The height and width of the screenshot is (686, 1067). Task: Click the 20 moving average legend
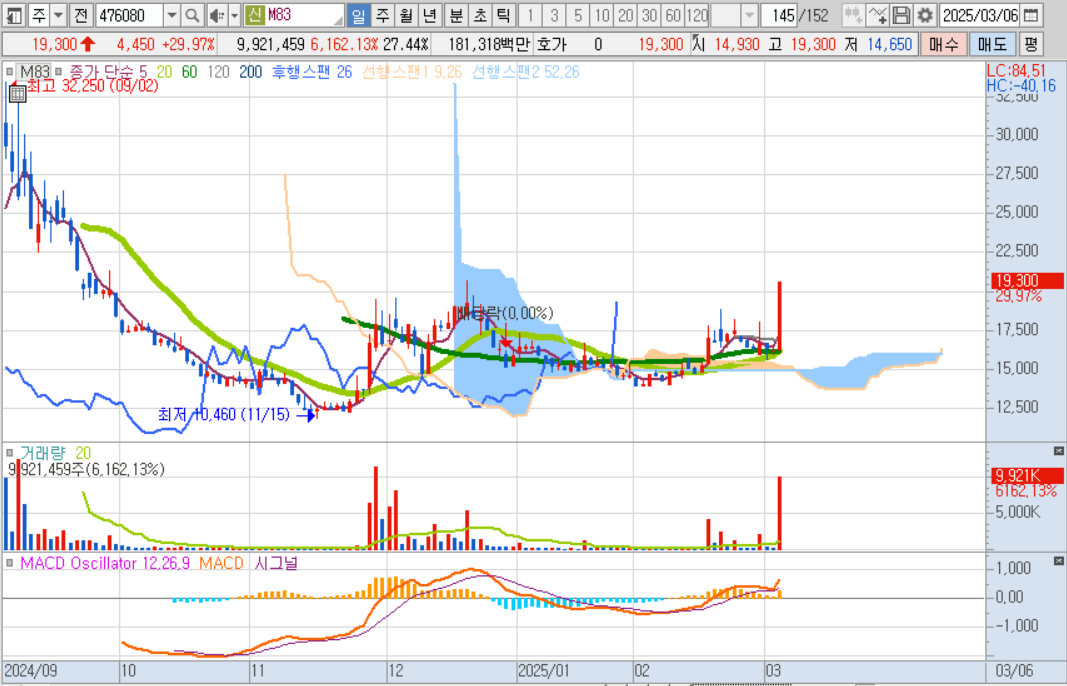pos(164,71)
